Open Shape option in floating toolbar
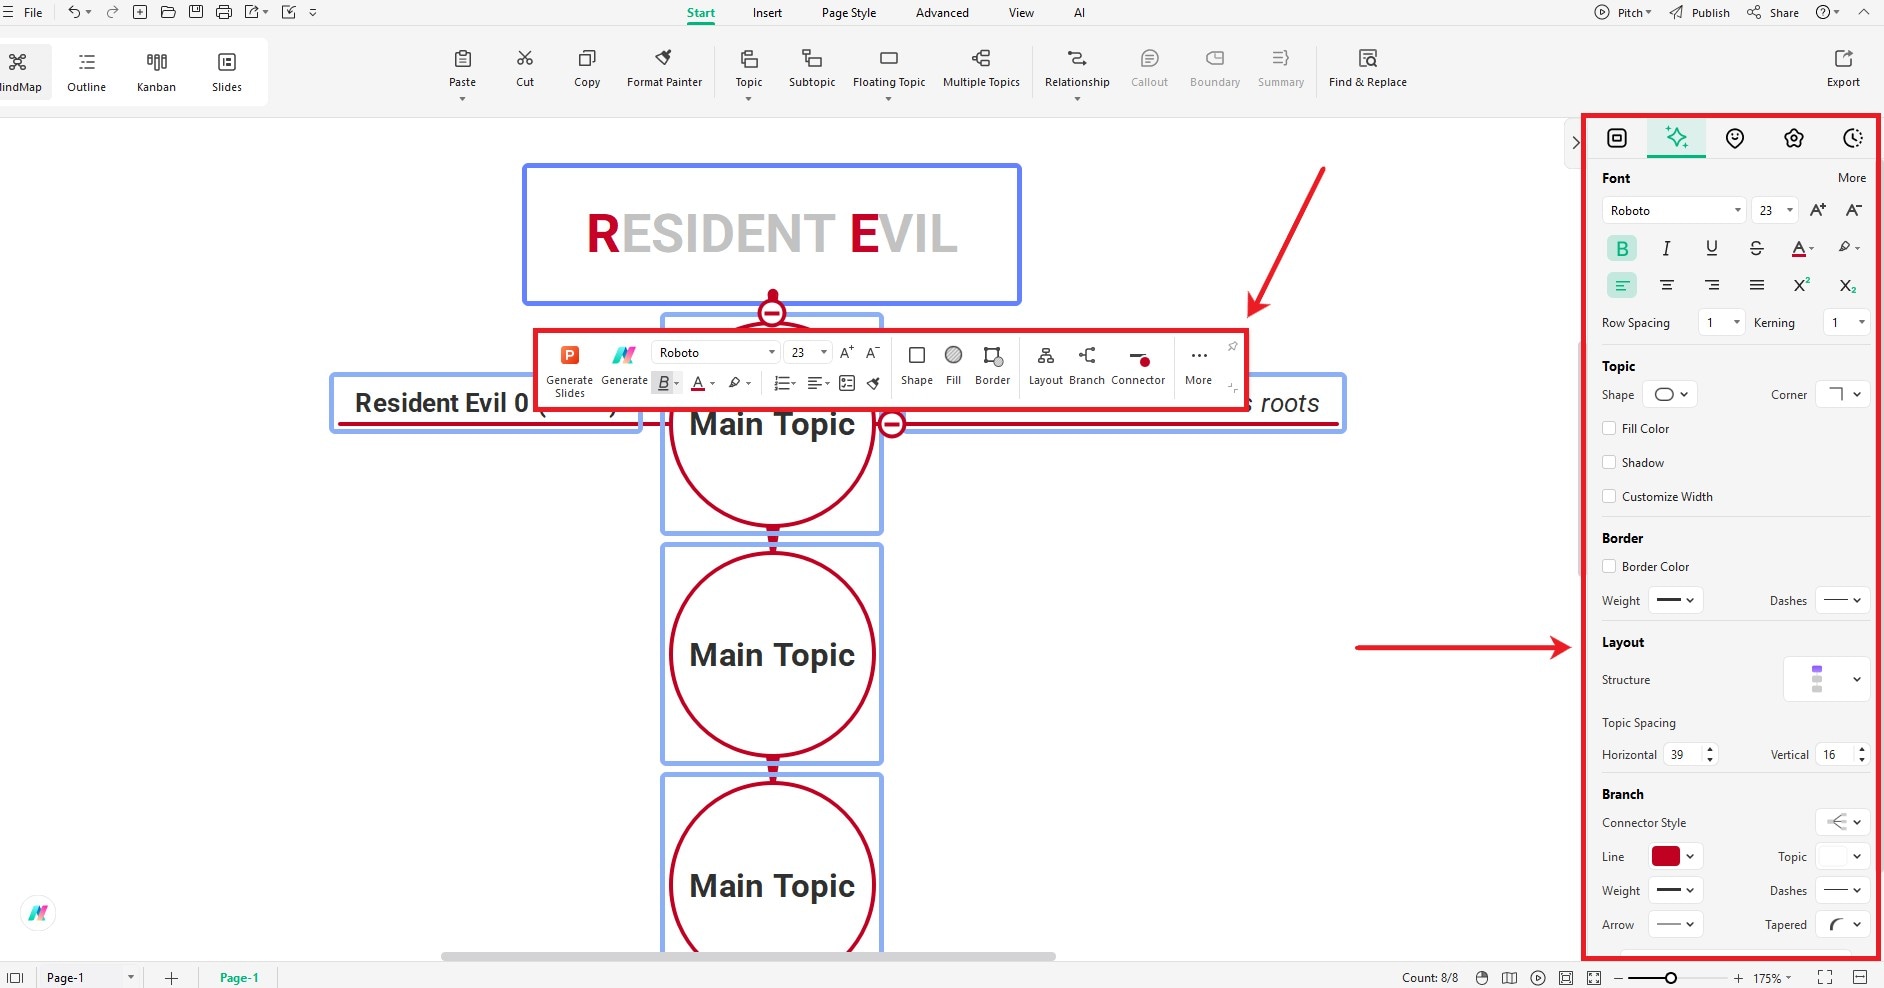This screenshot has height=988, width=1884. pos(917,366)
